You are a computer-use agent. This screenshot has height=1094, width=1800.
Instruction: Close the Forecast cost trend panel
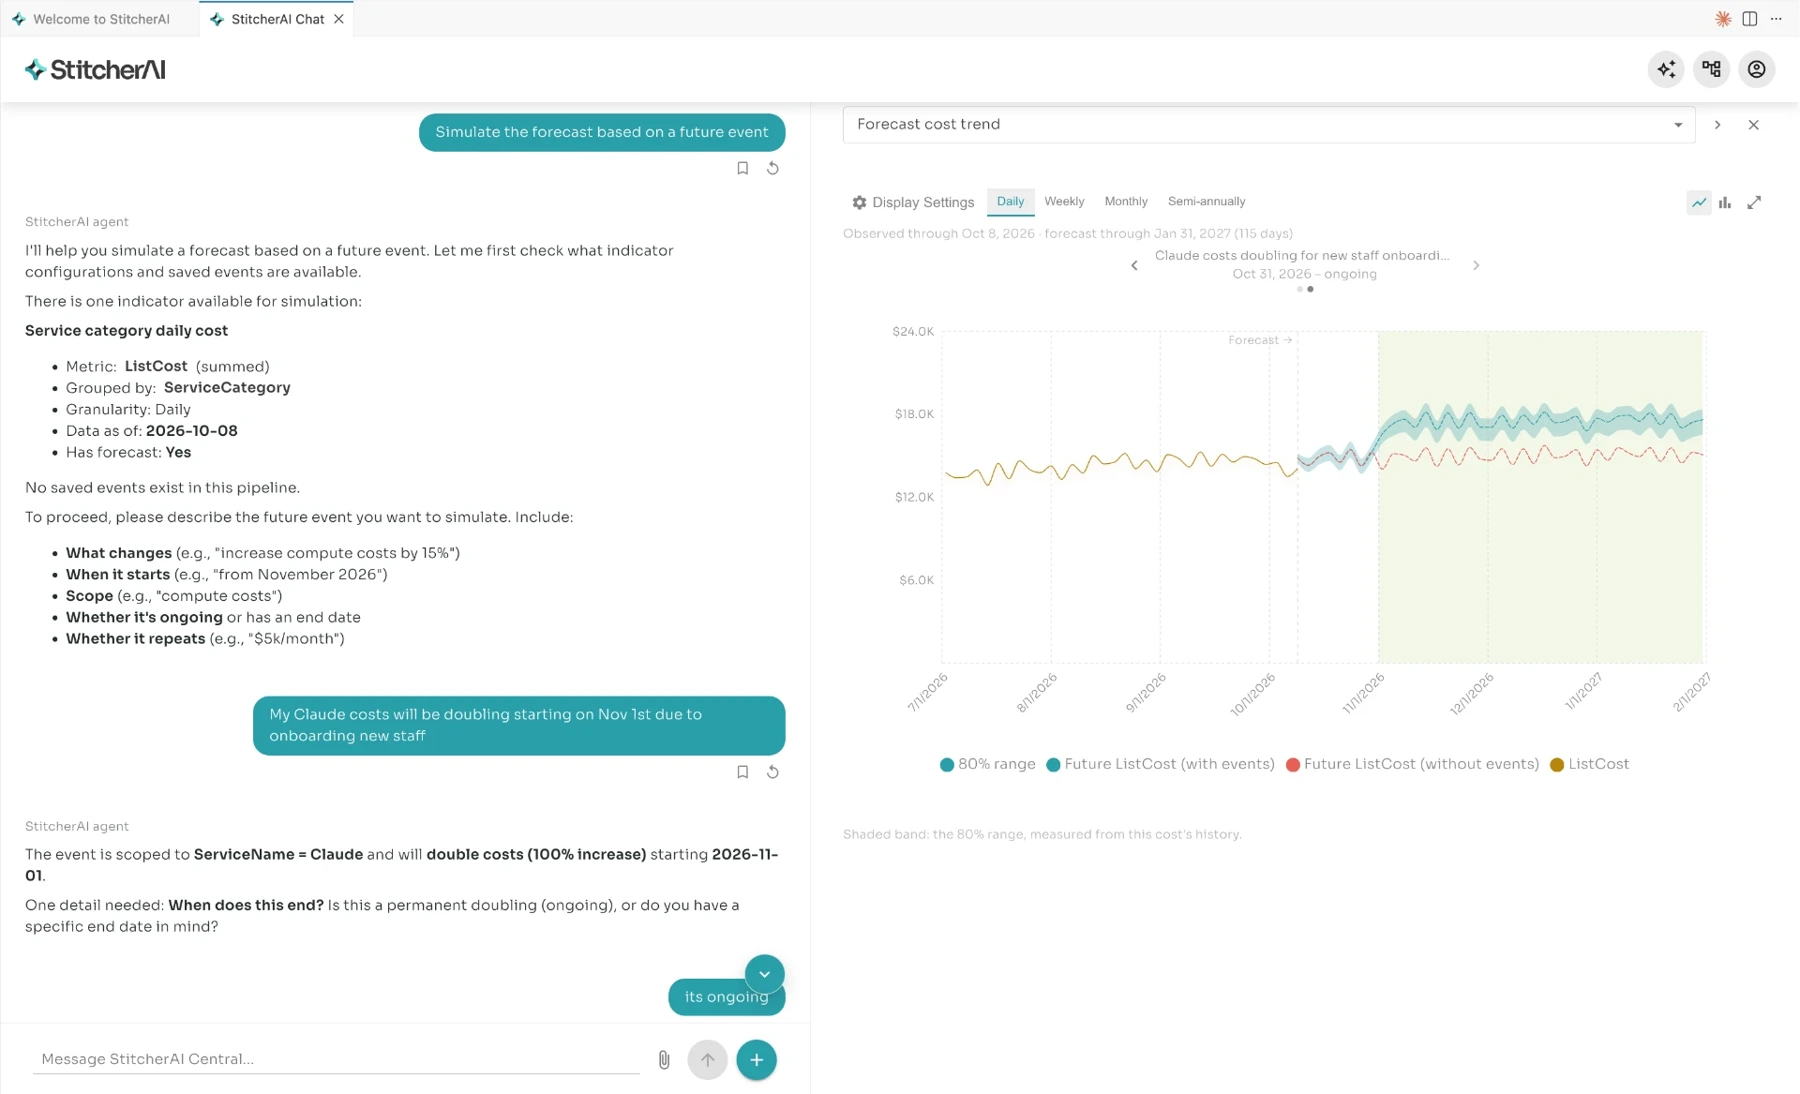[x=1753, y=125]
